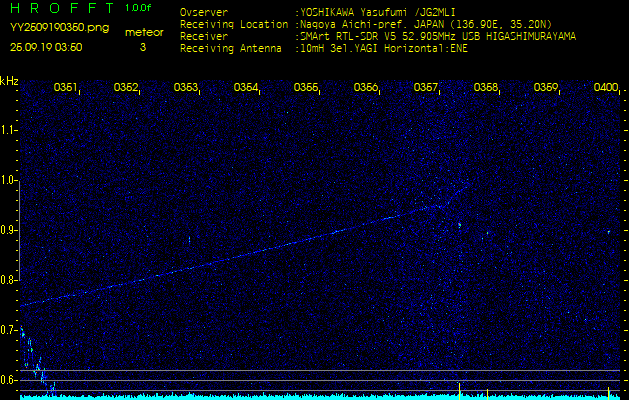Click the 0351 time marker

coord(66,88)
